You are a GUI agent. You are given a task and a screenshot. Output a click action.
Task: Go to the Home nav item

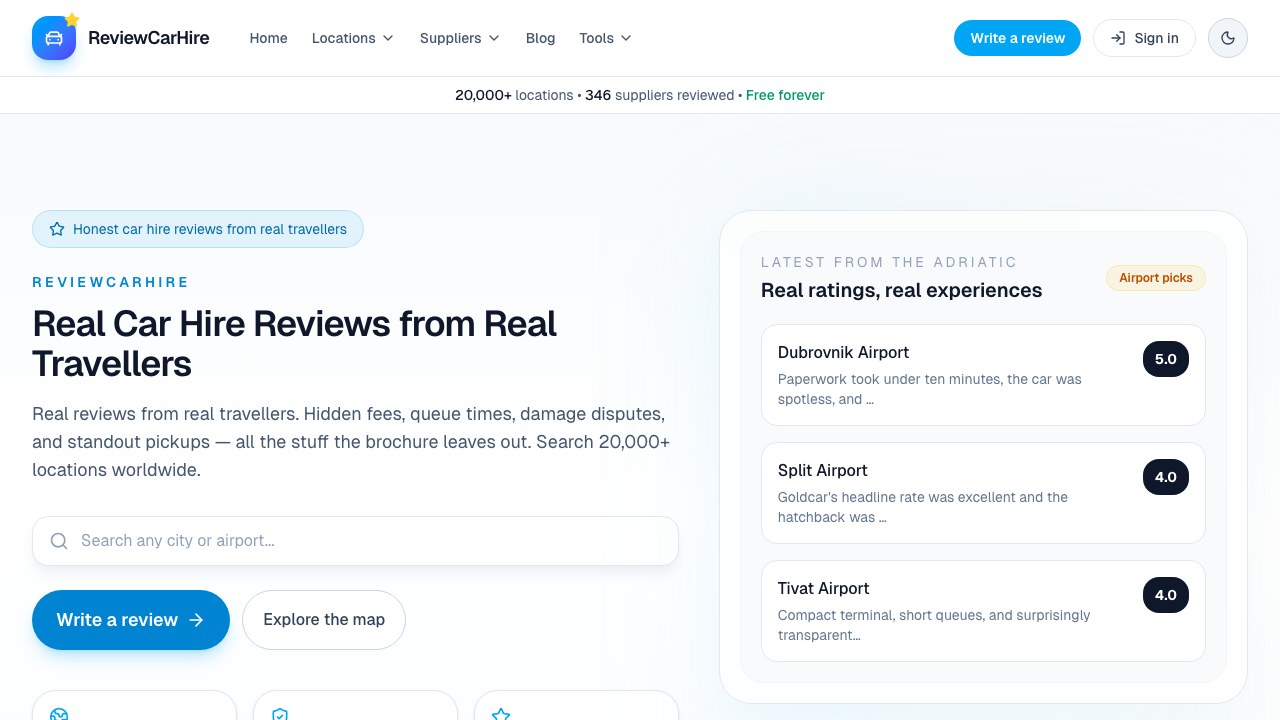tap(268, 38)
